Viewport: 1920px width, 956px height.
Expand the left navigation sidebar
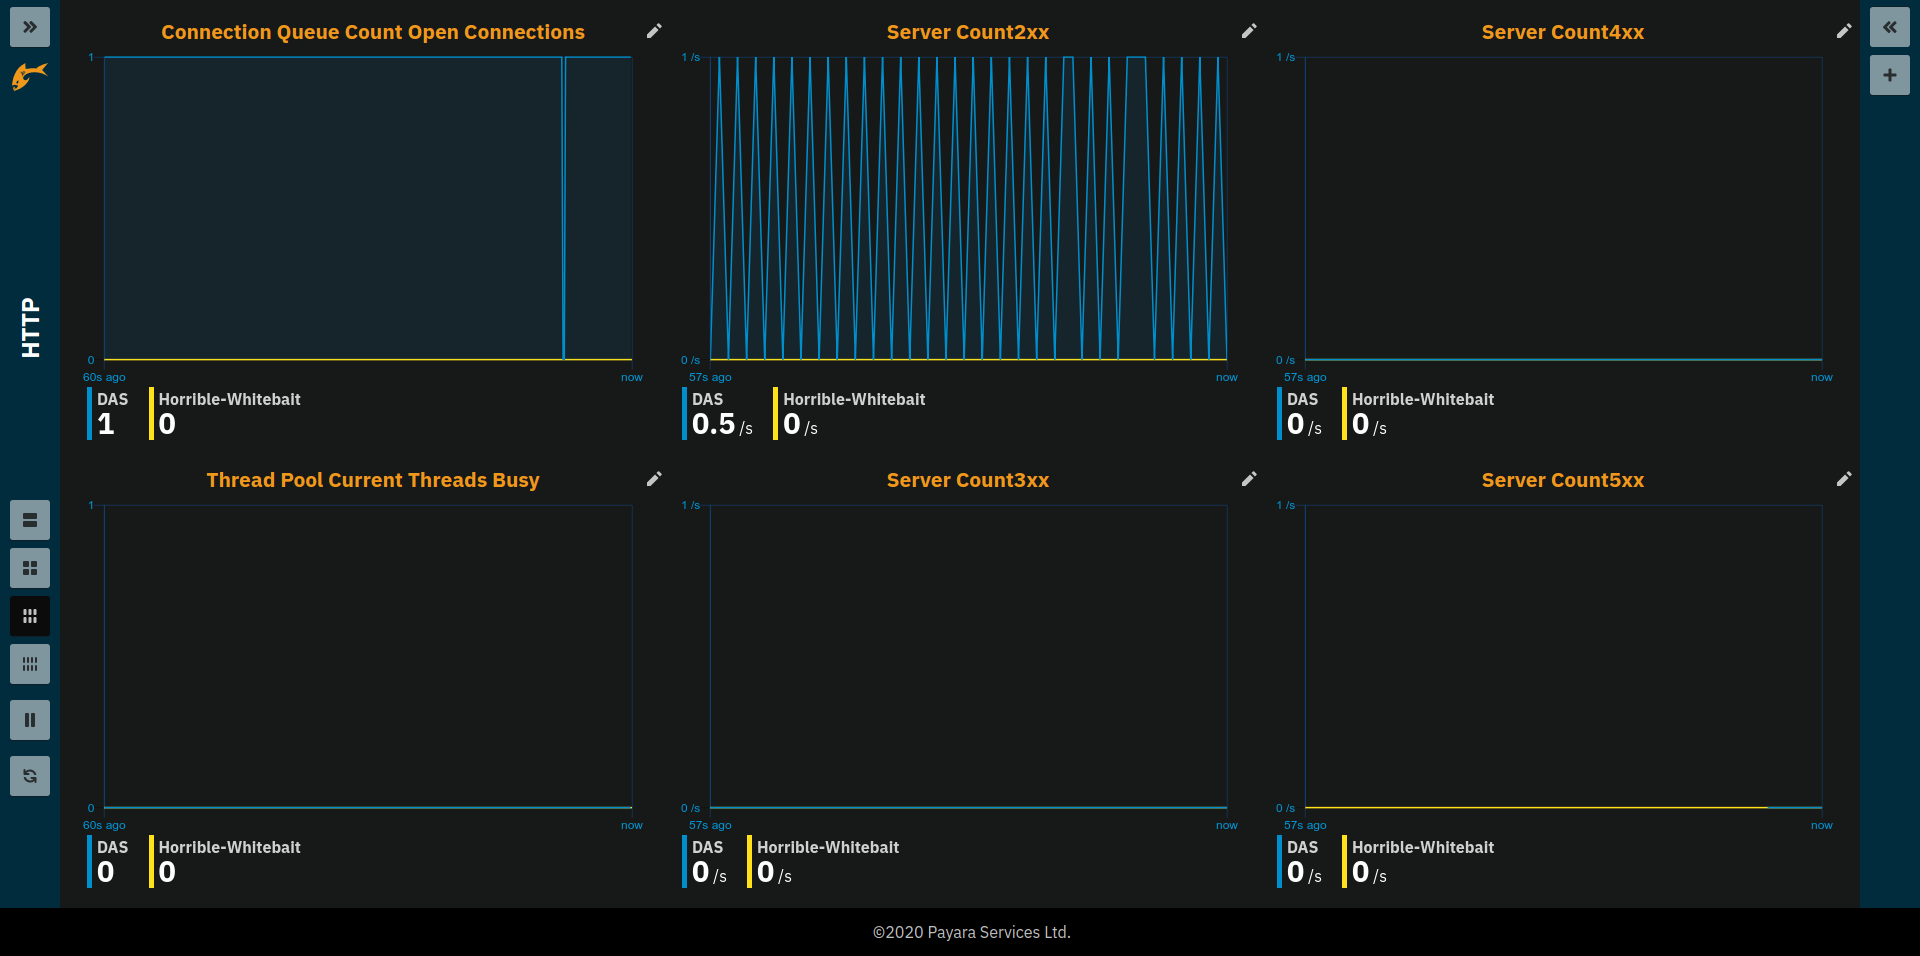(x=30, y=27)
